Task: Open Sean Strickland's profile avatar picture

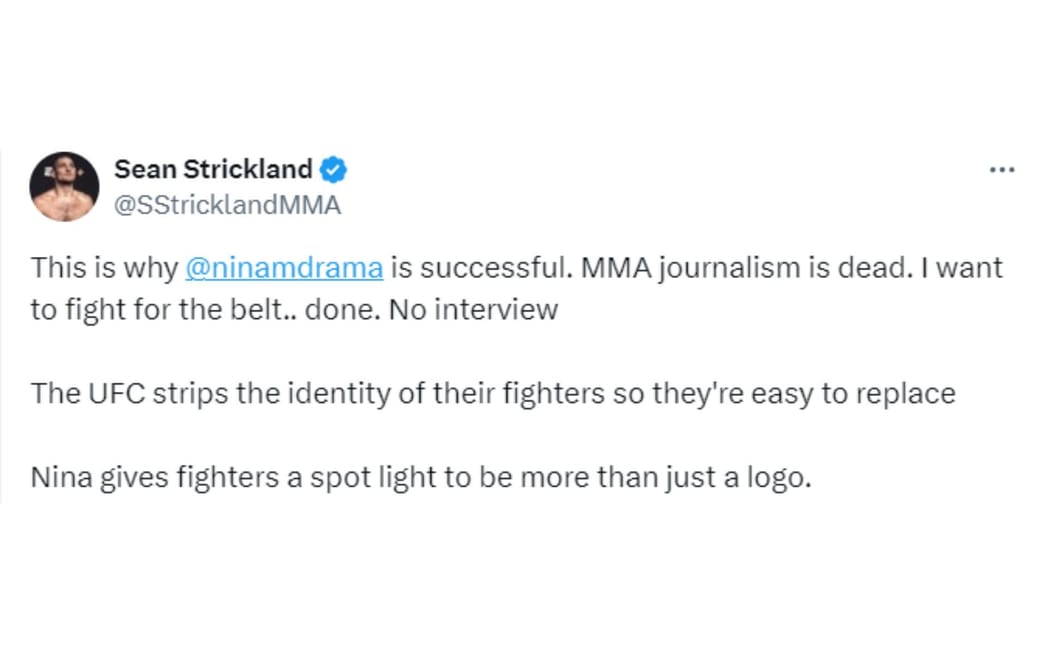Action: pos(64,187)
